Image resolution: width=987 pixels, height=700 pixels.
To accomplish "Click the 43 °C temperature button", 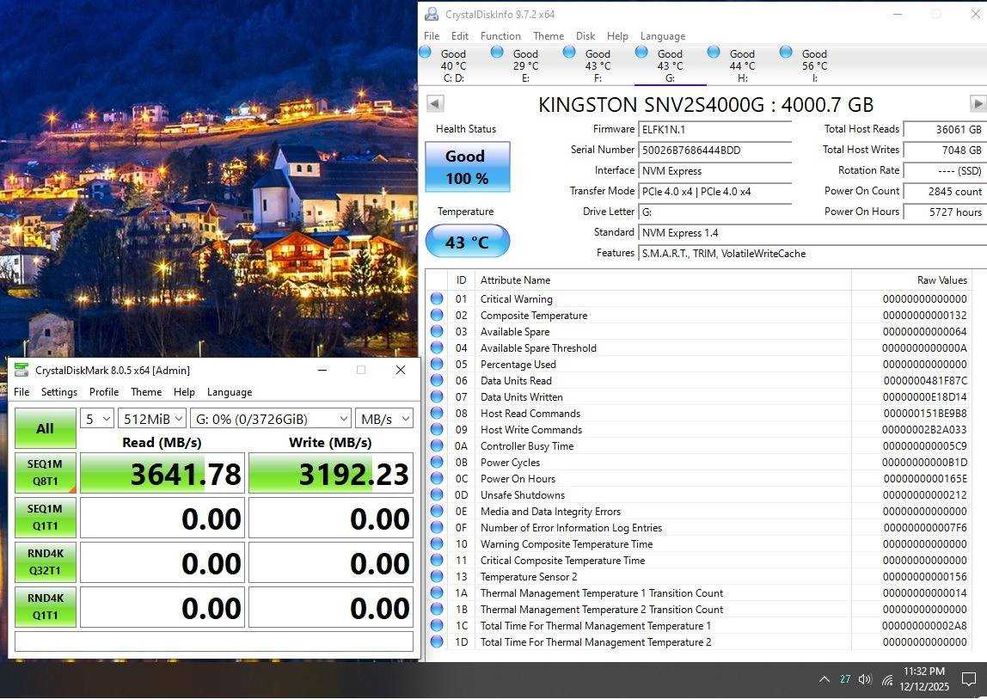I will 467,241.
